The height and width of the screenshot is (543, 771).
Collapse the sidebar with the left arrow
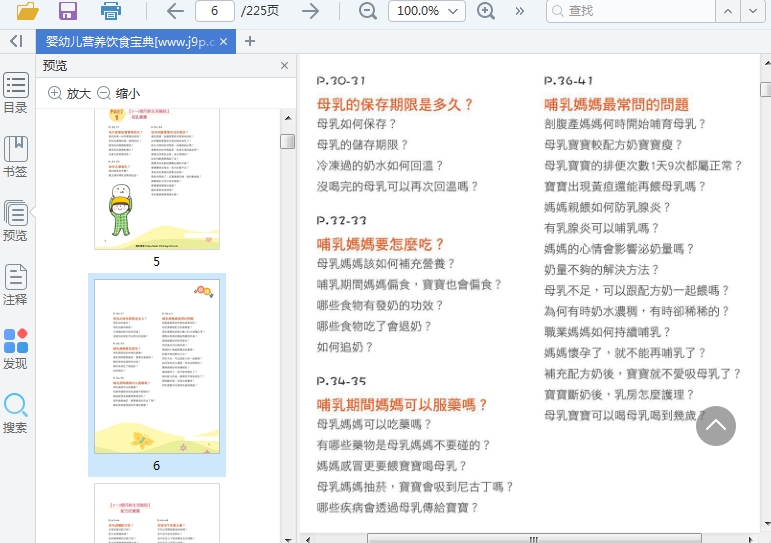(x=15, y=41)
